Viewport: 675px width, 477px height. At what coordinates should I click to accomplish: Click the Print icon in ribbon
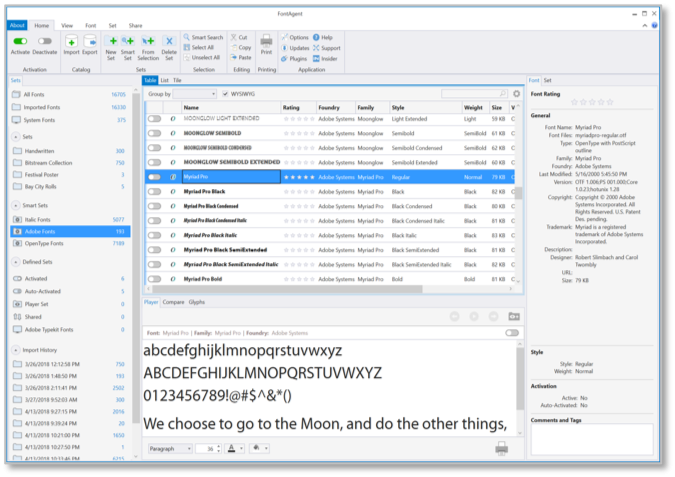[x=266, y=41]
